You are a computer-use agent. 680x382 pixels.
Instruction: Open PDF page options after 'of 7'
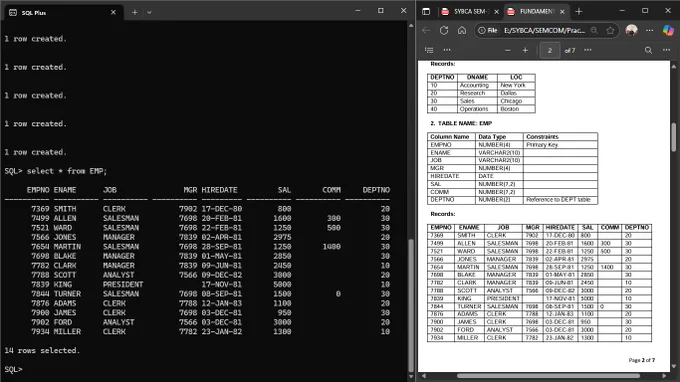(x=588, y=50)
